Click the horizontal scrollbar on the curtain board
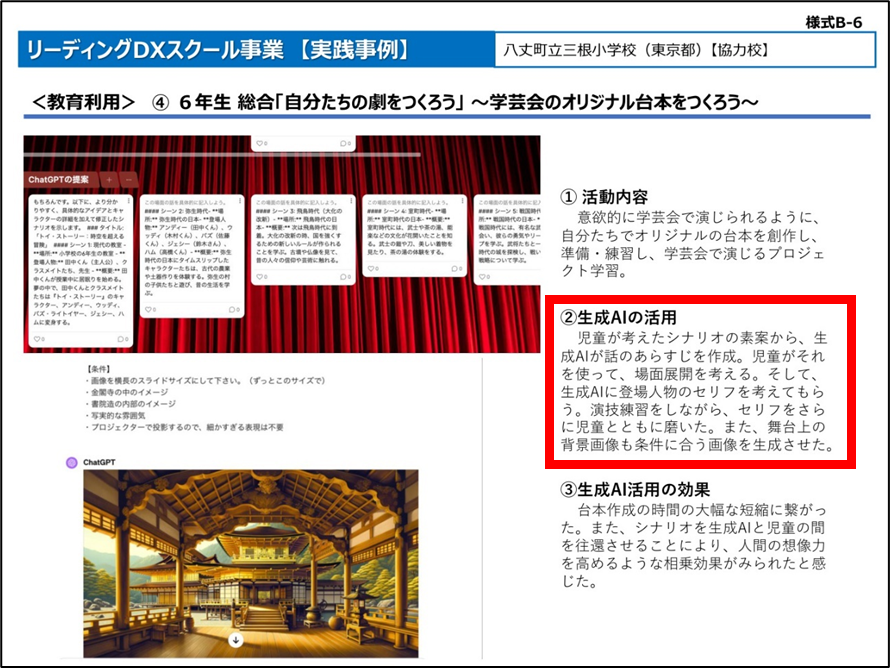Screen dimensions: 890x668 click(222, 154)
